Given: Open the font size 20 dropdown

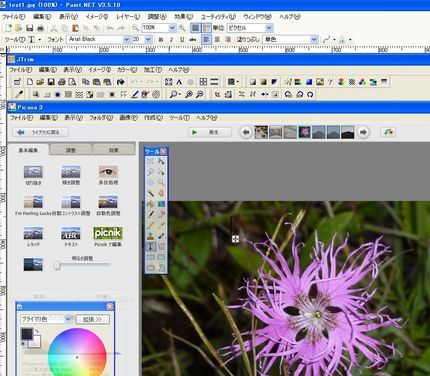Looking at the screenshot, I should click(x=148, y=40).
